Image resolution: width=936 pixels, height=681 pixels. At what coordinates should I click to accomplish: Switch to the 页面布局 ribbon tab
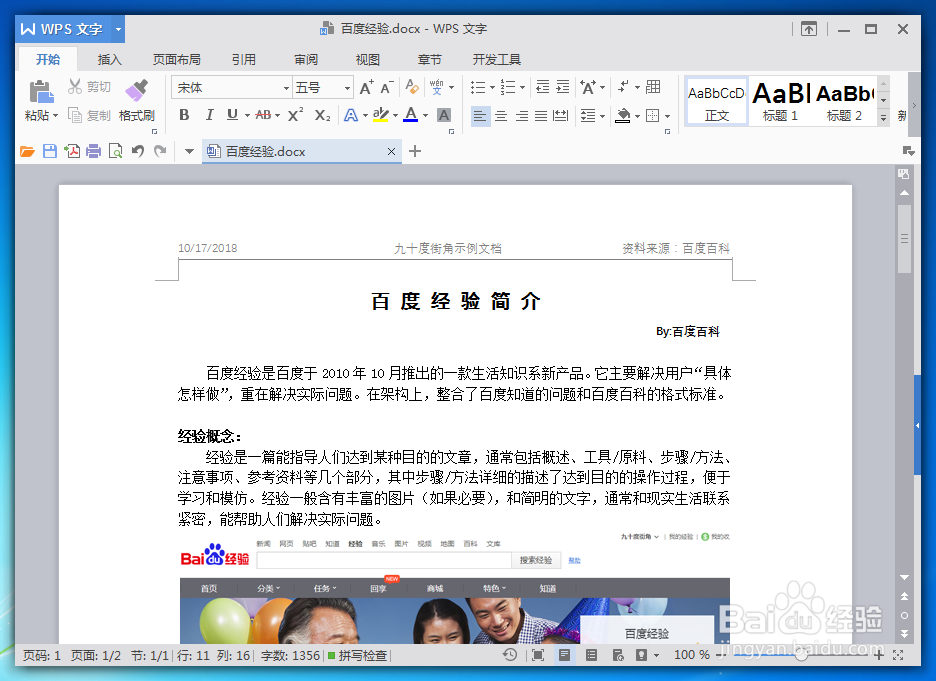coord(177,59)
